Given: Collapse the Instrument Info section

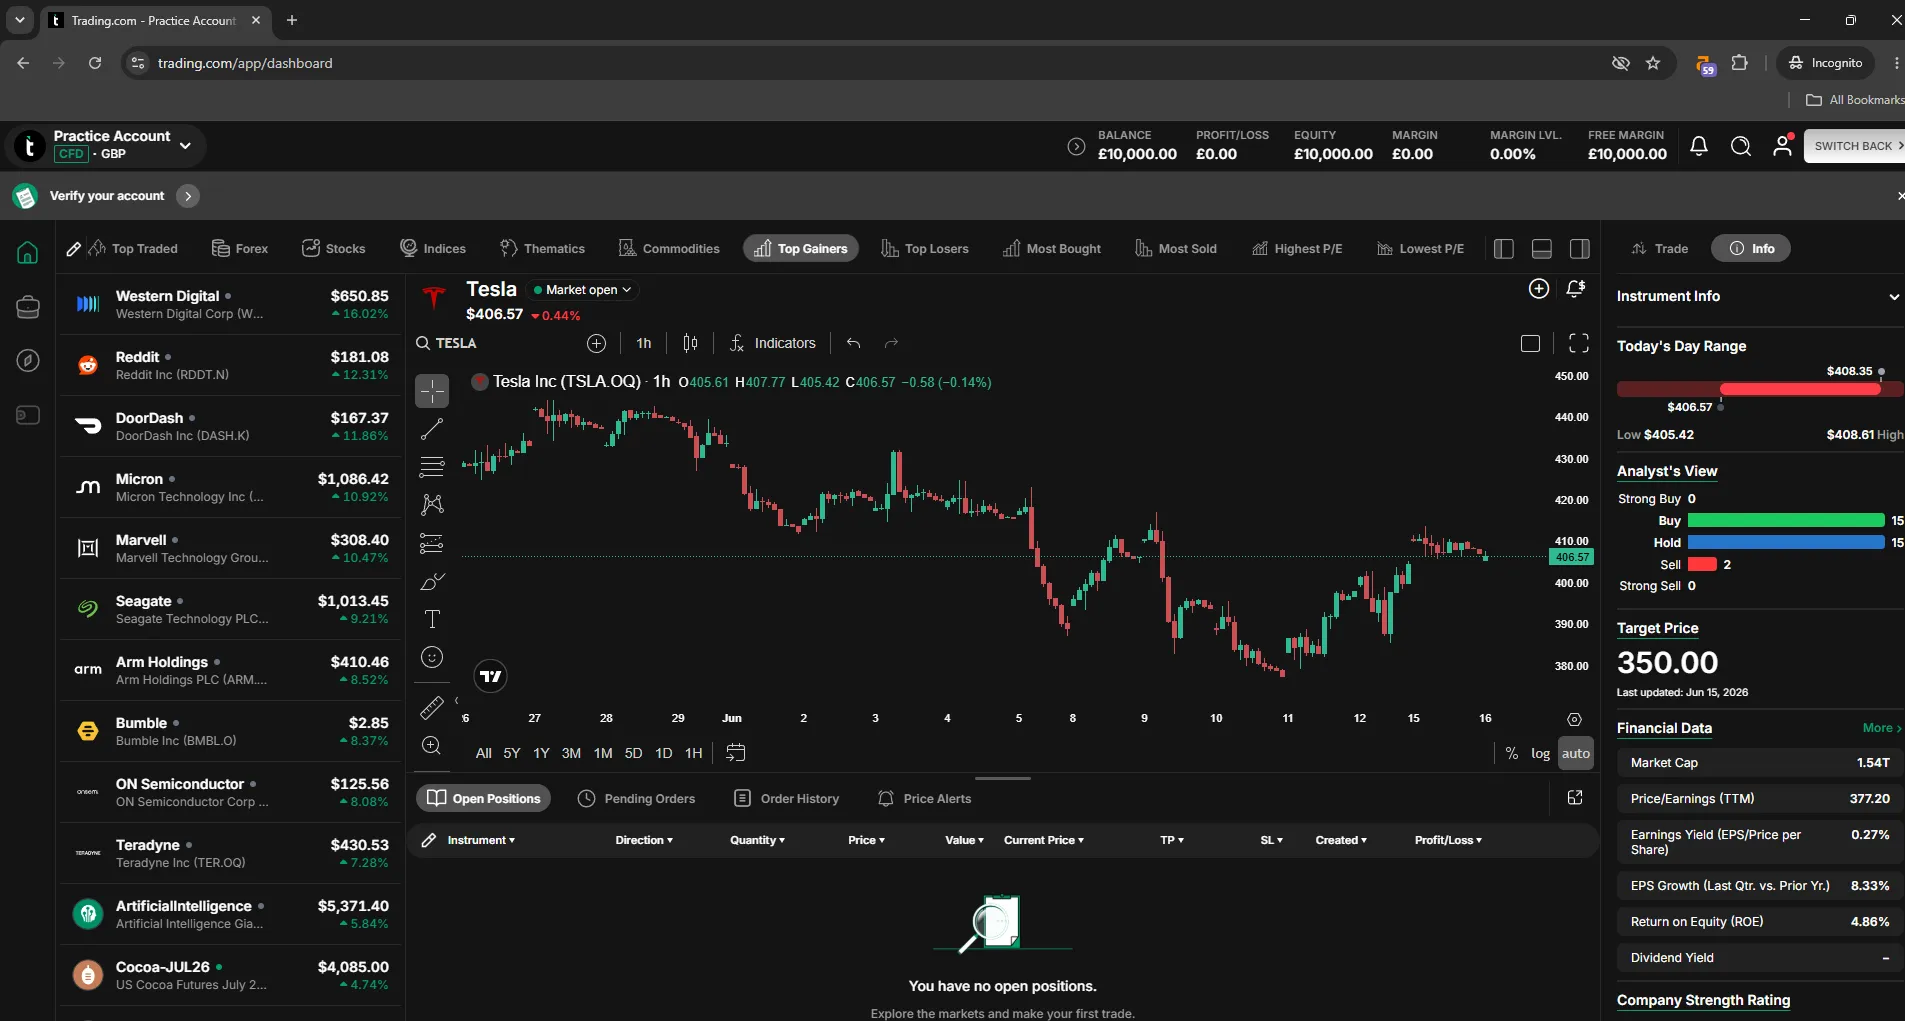Looking at the screenshot, I should click(1893, 297).
